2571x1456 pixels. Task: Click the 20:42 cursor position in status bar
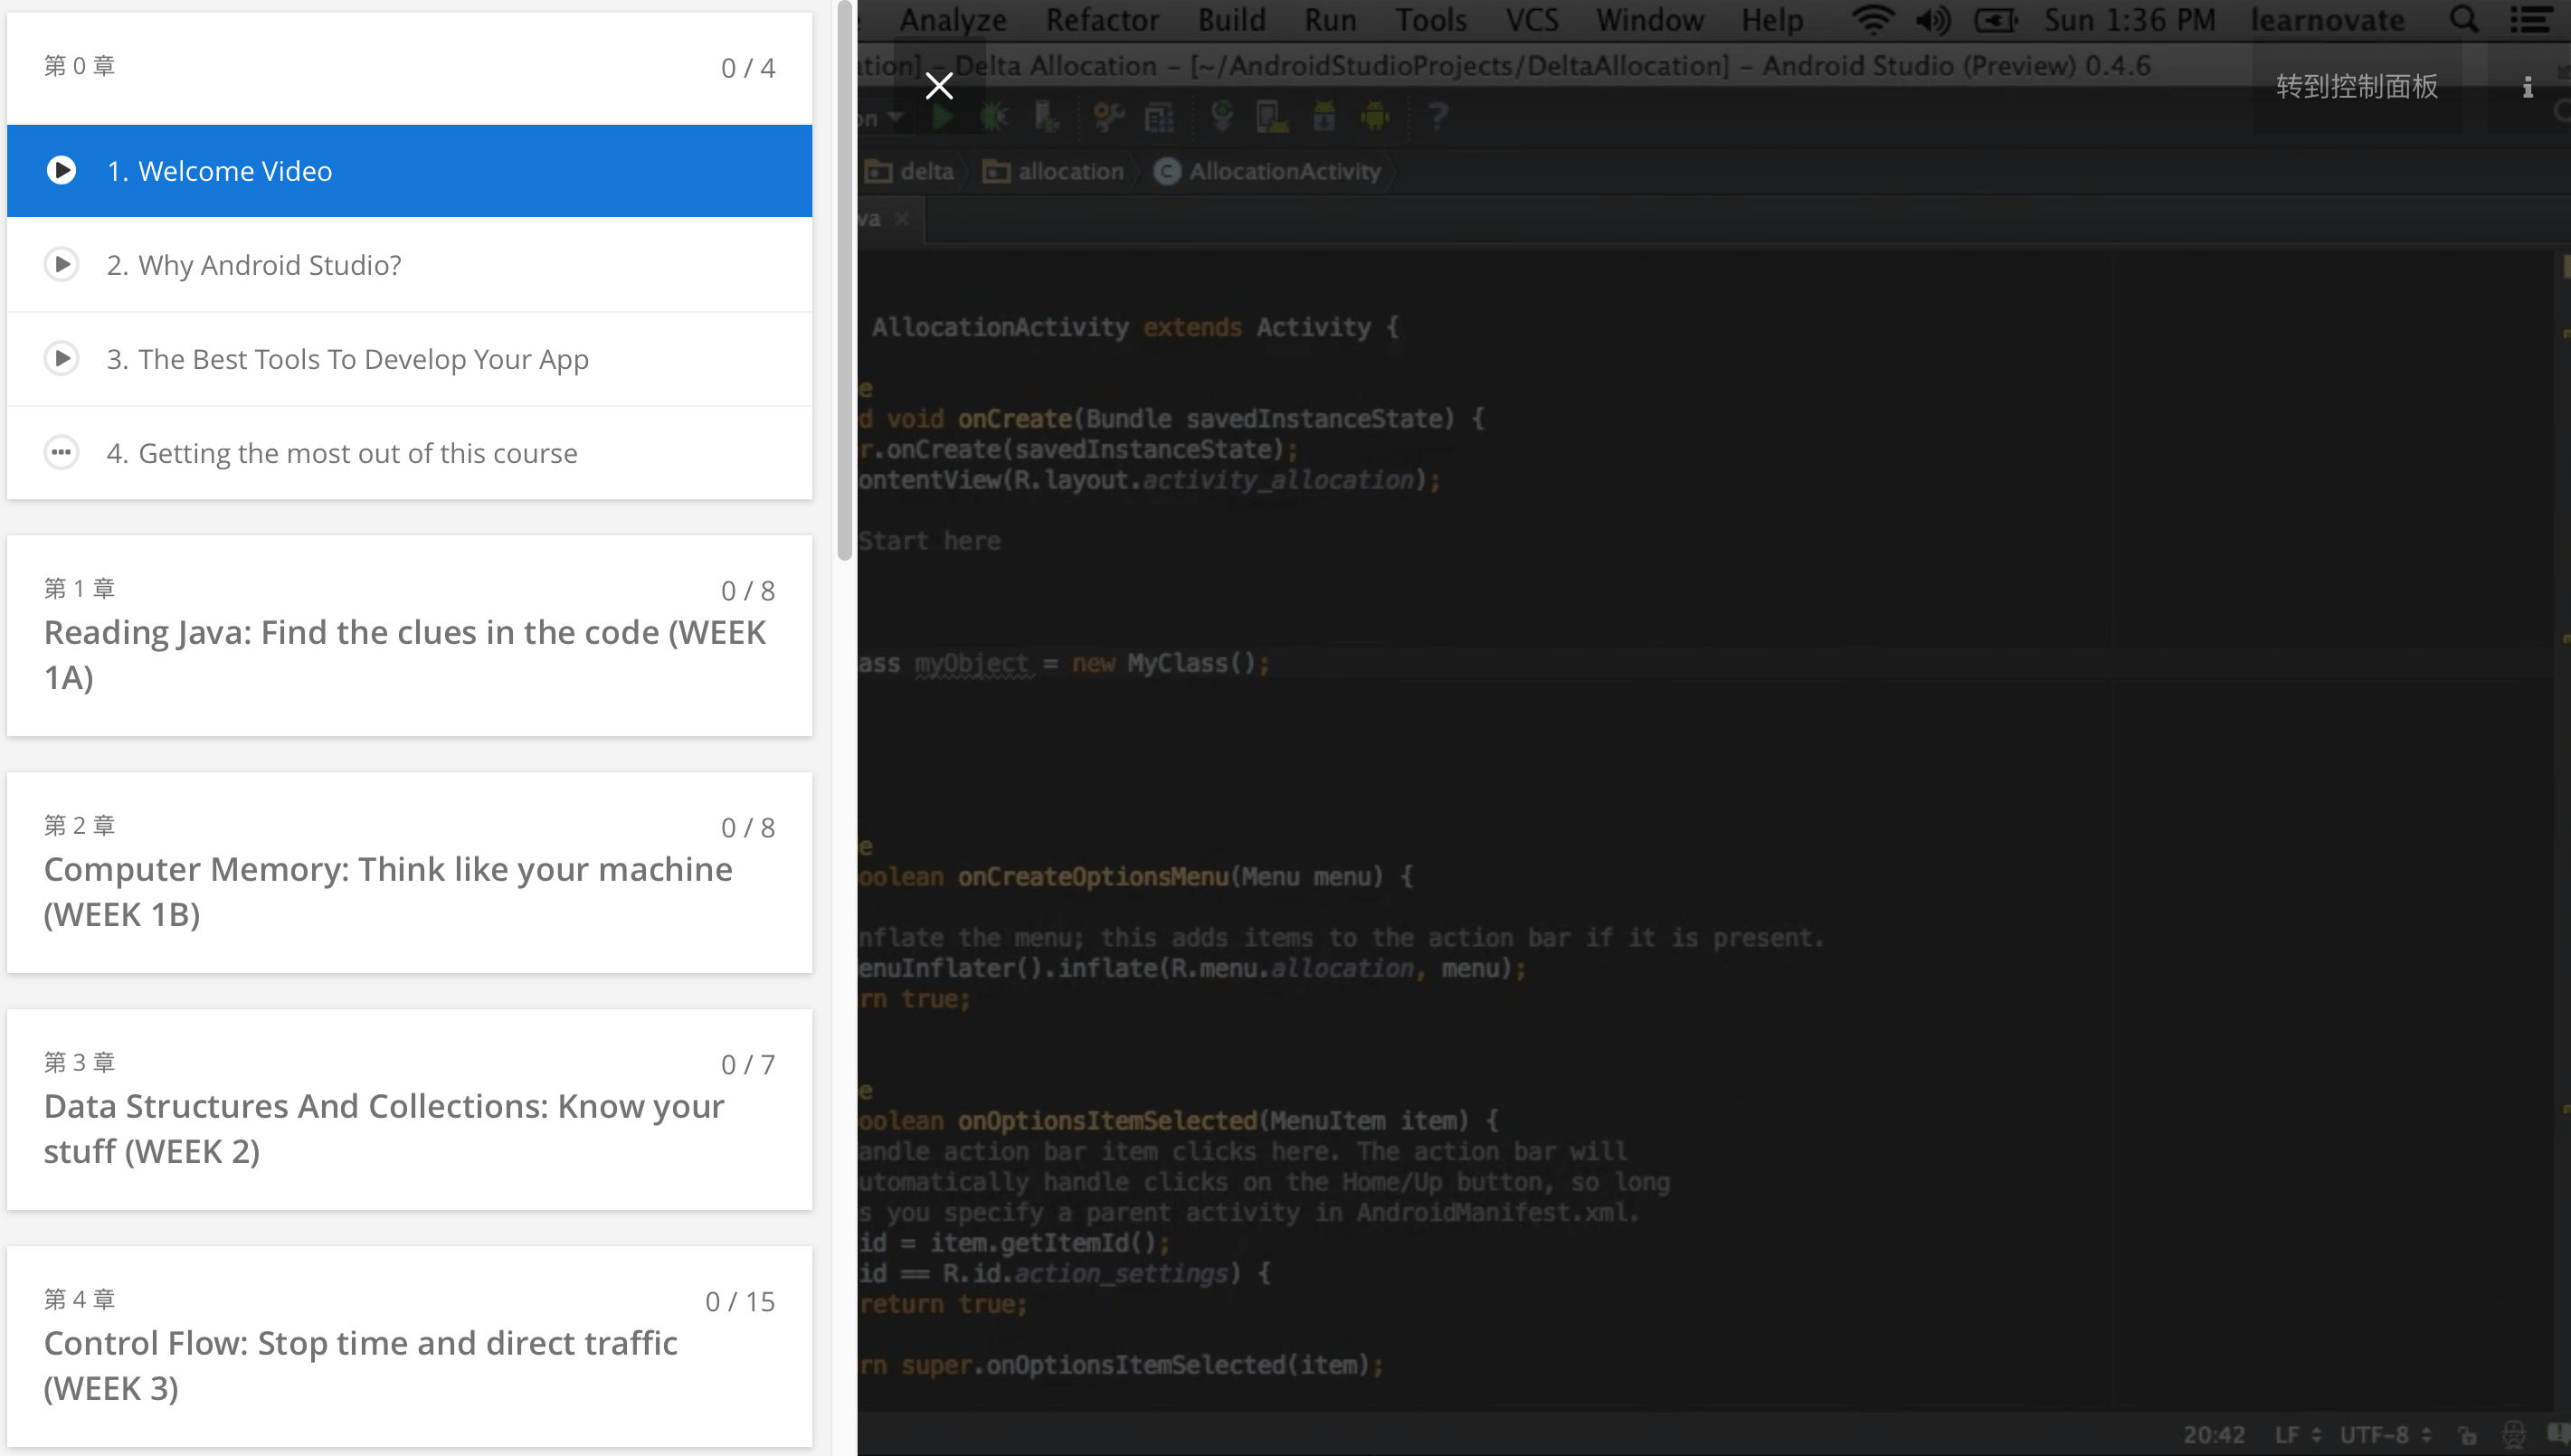click(x=2213, y=1436)
